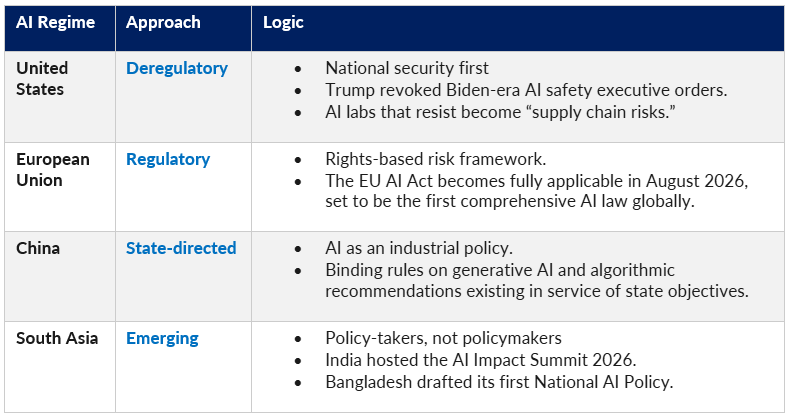Image resolution: width=787 pixels, height=418 pixels.
Task: Click the 'National security first' bullet text
Action: pos(407,68)
